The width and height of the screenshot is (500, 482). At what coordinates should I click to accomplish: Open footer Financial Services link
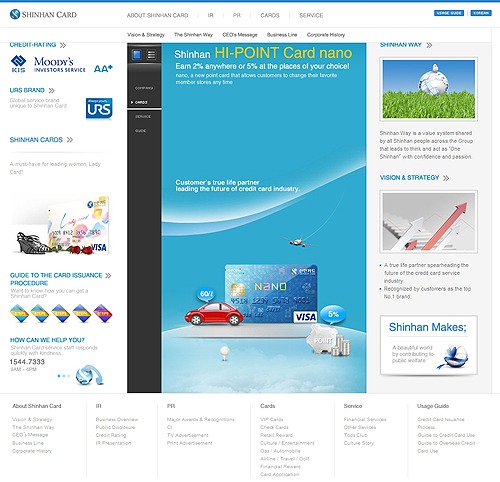tap(365, 419)
